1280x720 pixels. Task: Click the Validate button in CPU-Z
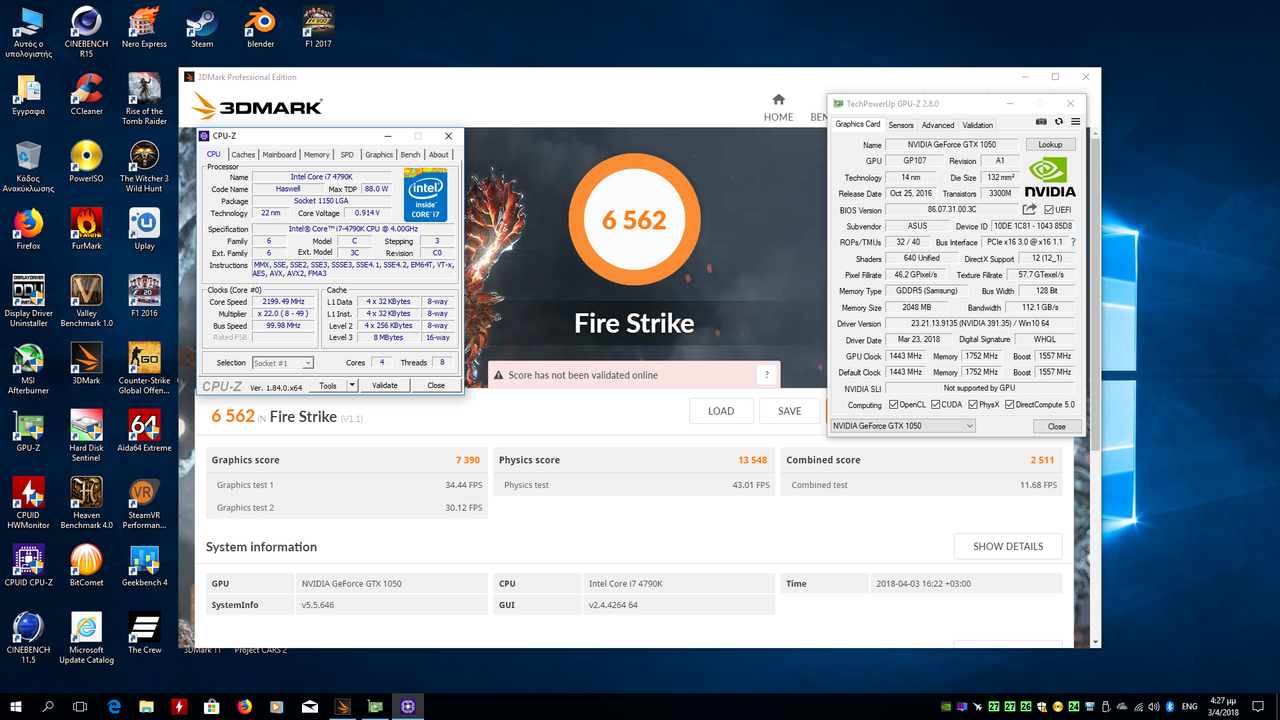(x=385, y=385)
